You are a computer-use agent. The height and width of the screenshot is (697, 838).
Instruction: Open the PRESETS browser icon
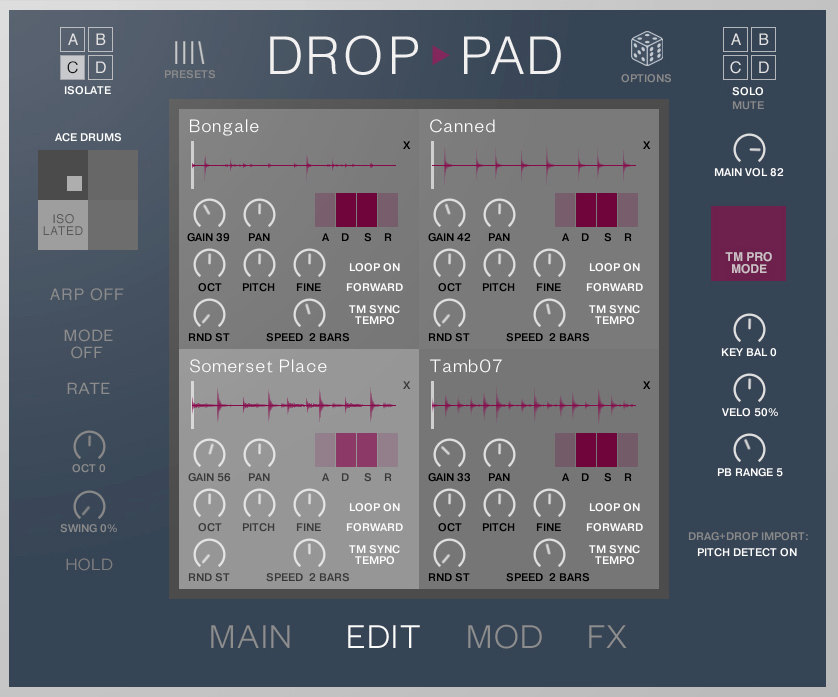(x=189, y=50)
